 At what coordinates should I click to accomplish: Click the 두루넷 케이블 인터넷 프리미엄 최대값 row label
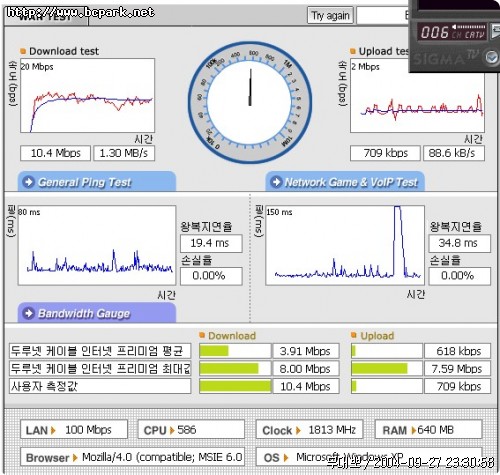click(100, 369)
